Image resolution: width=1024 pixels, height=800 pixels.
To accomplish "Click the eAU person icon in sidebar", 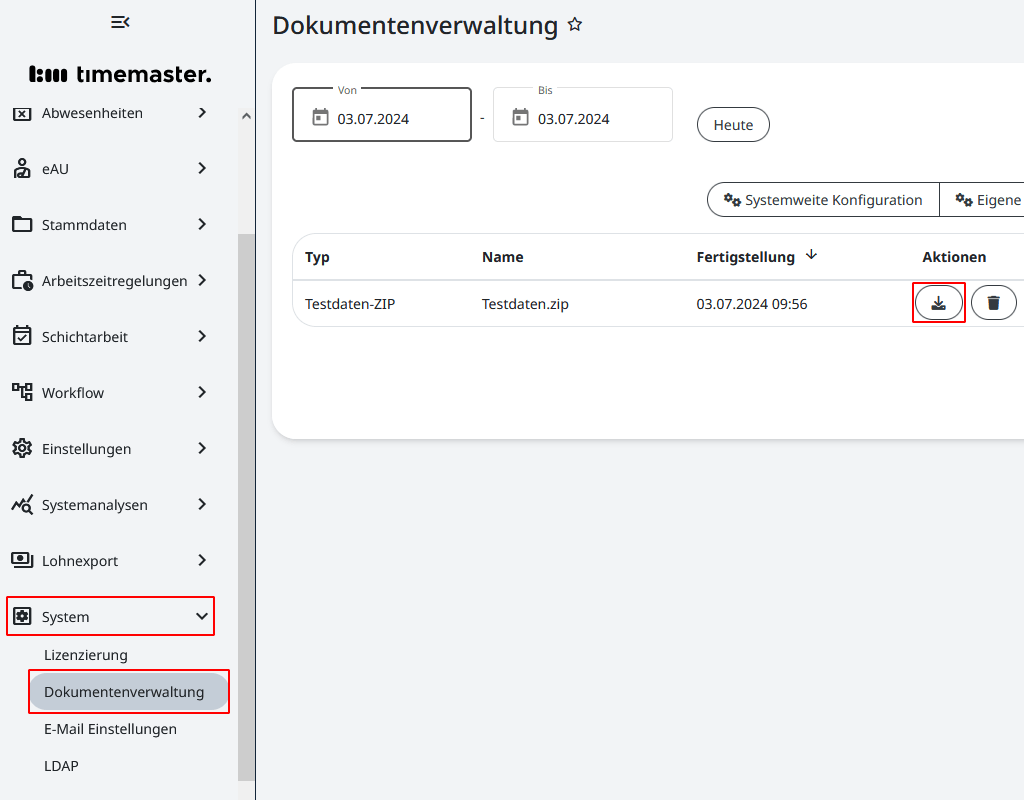I will (x=22, y=169).
